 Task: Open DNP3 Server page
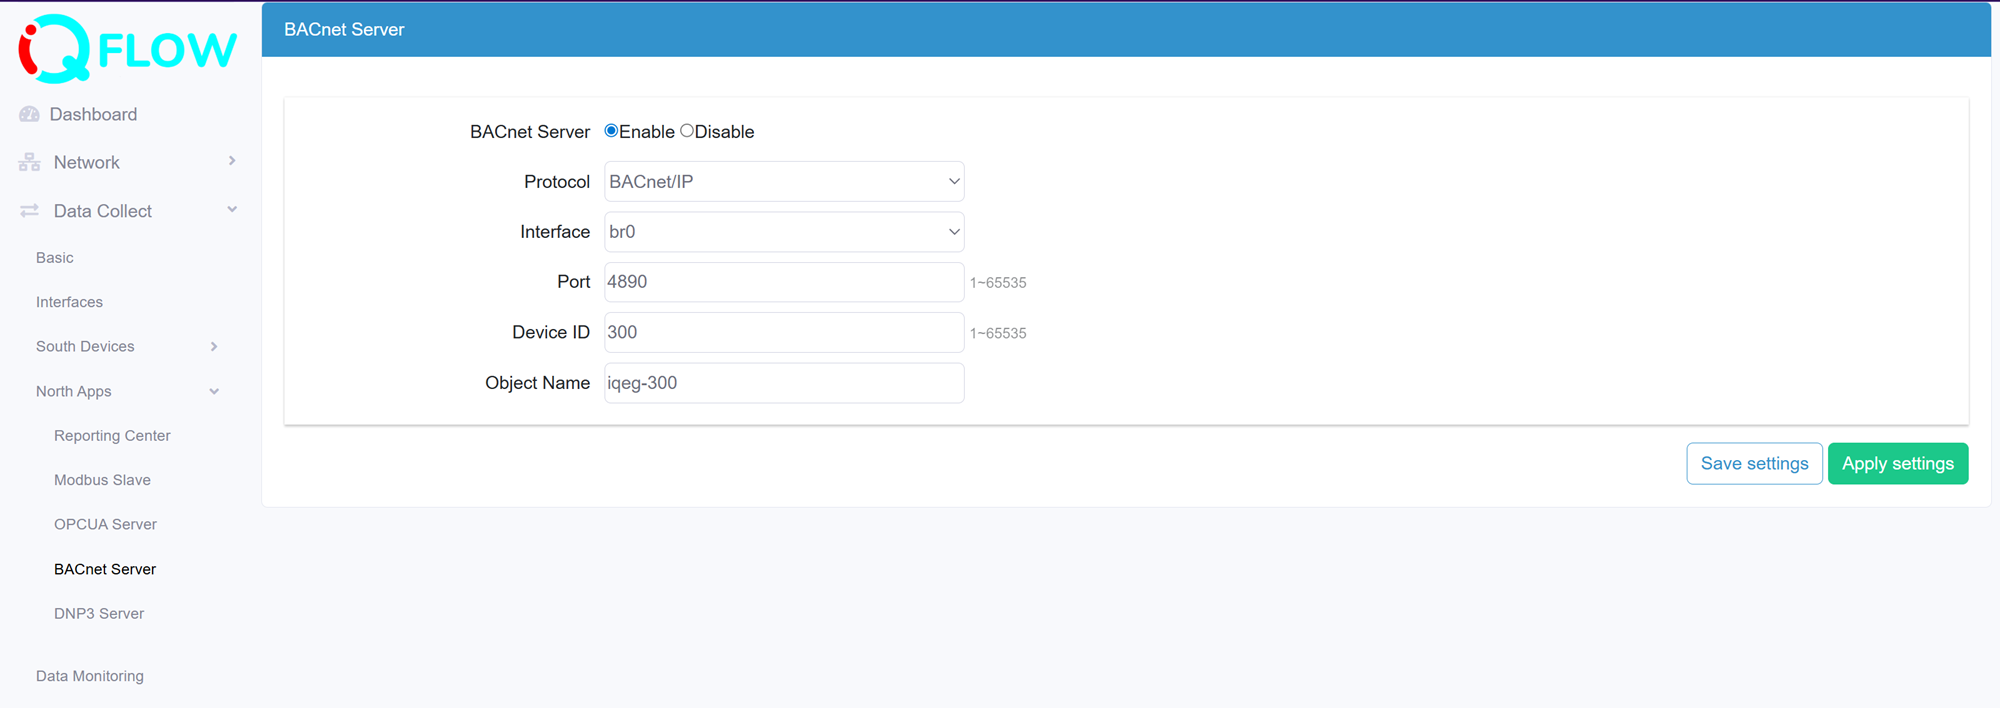(99, 613)
